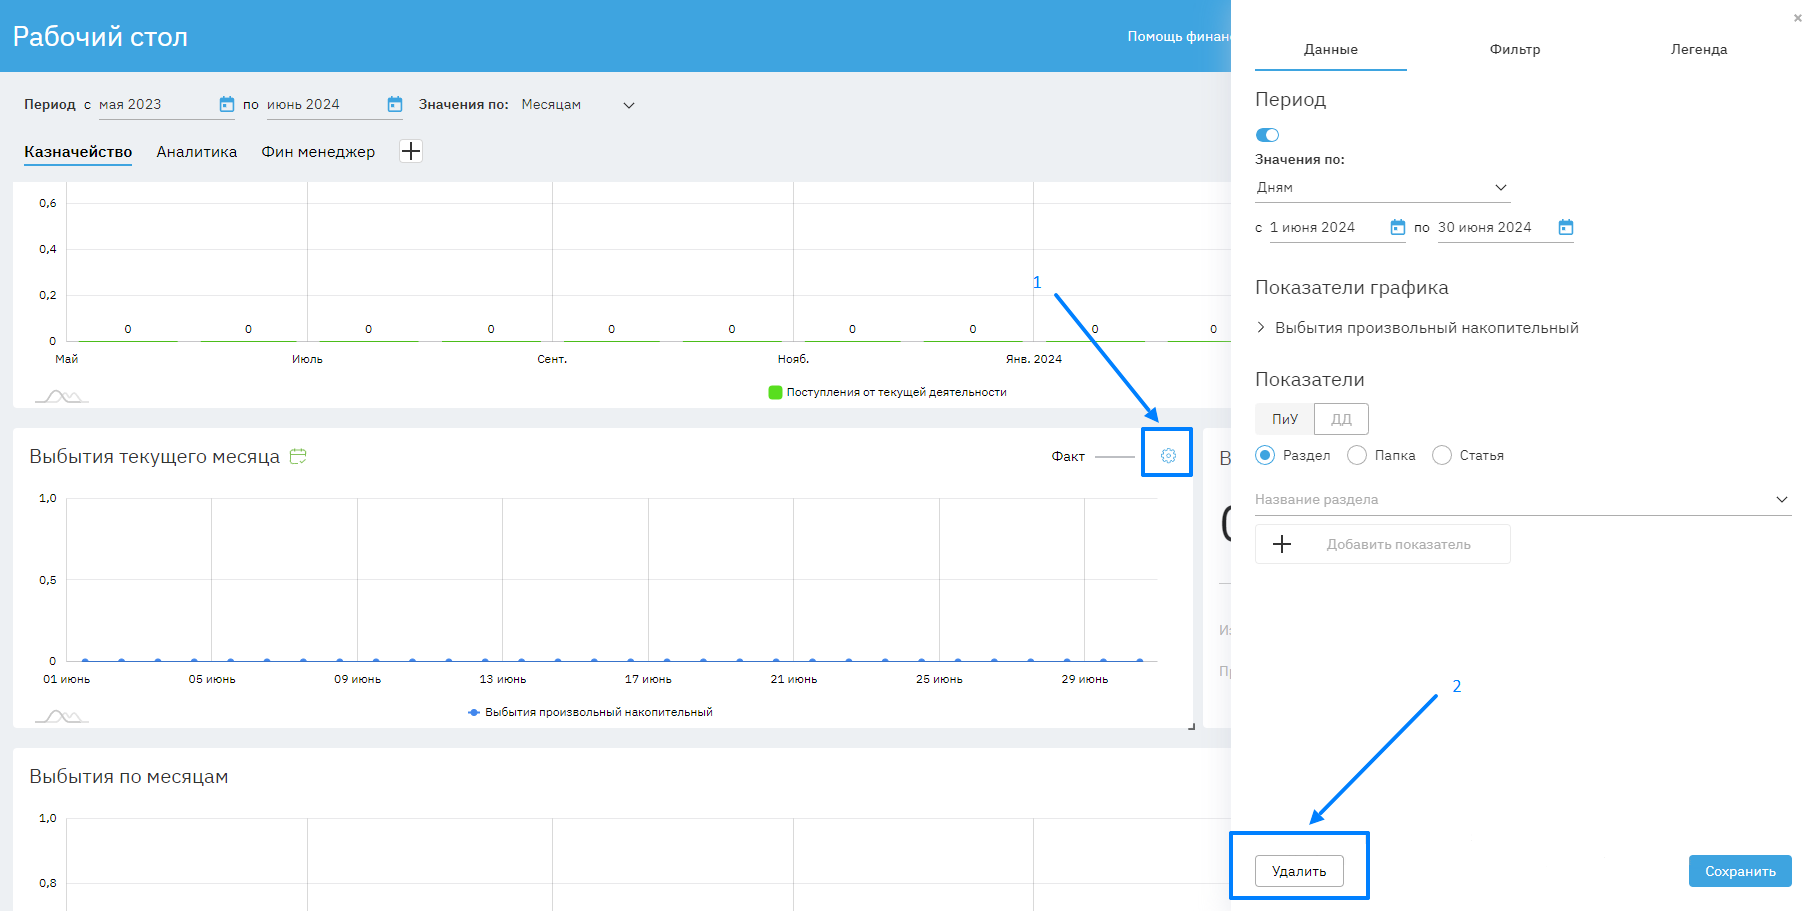
Task: Select the Папка radio option
Action: [x=1357, y=455]
